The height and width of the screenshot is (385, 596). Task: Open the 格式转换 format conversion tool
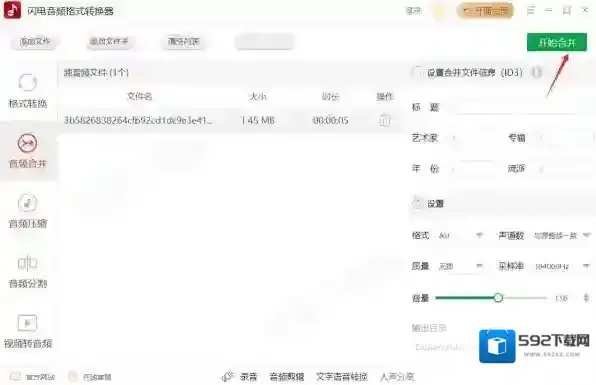28,90
